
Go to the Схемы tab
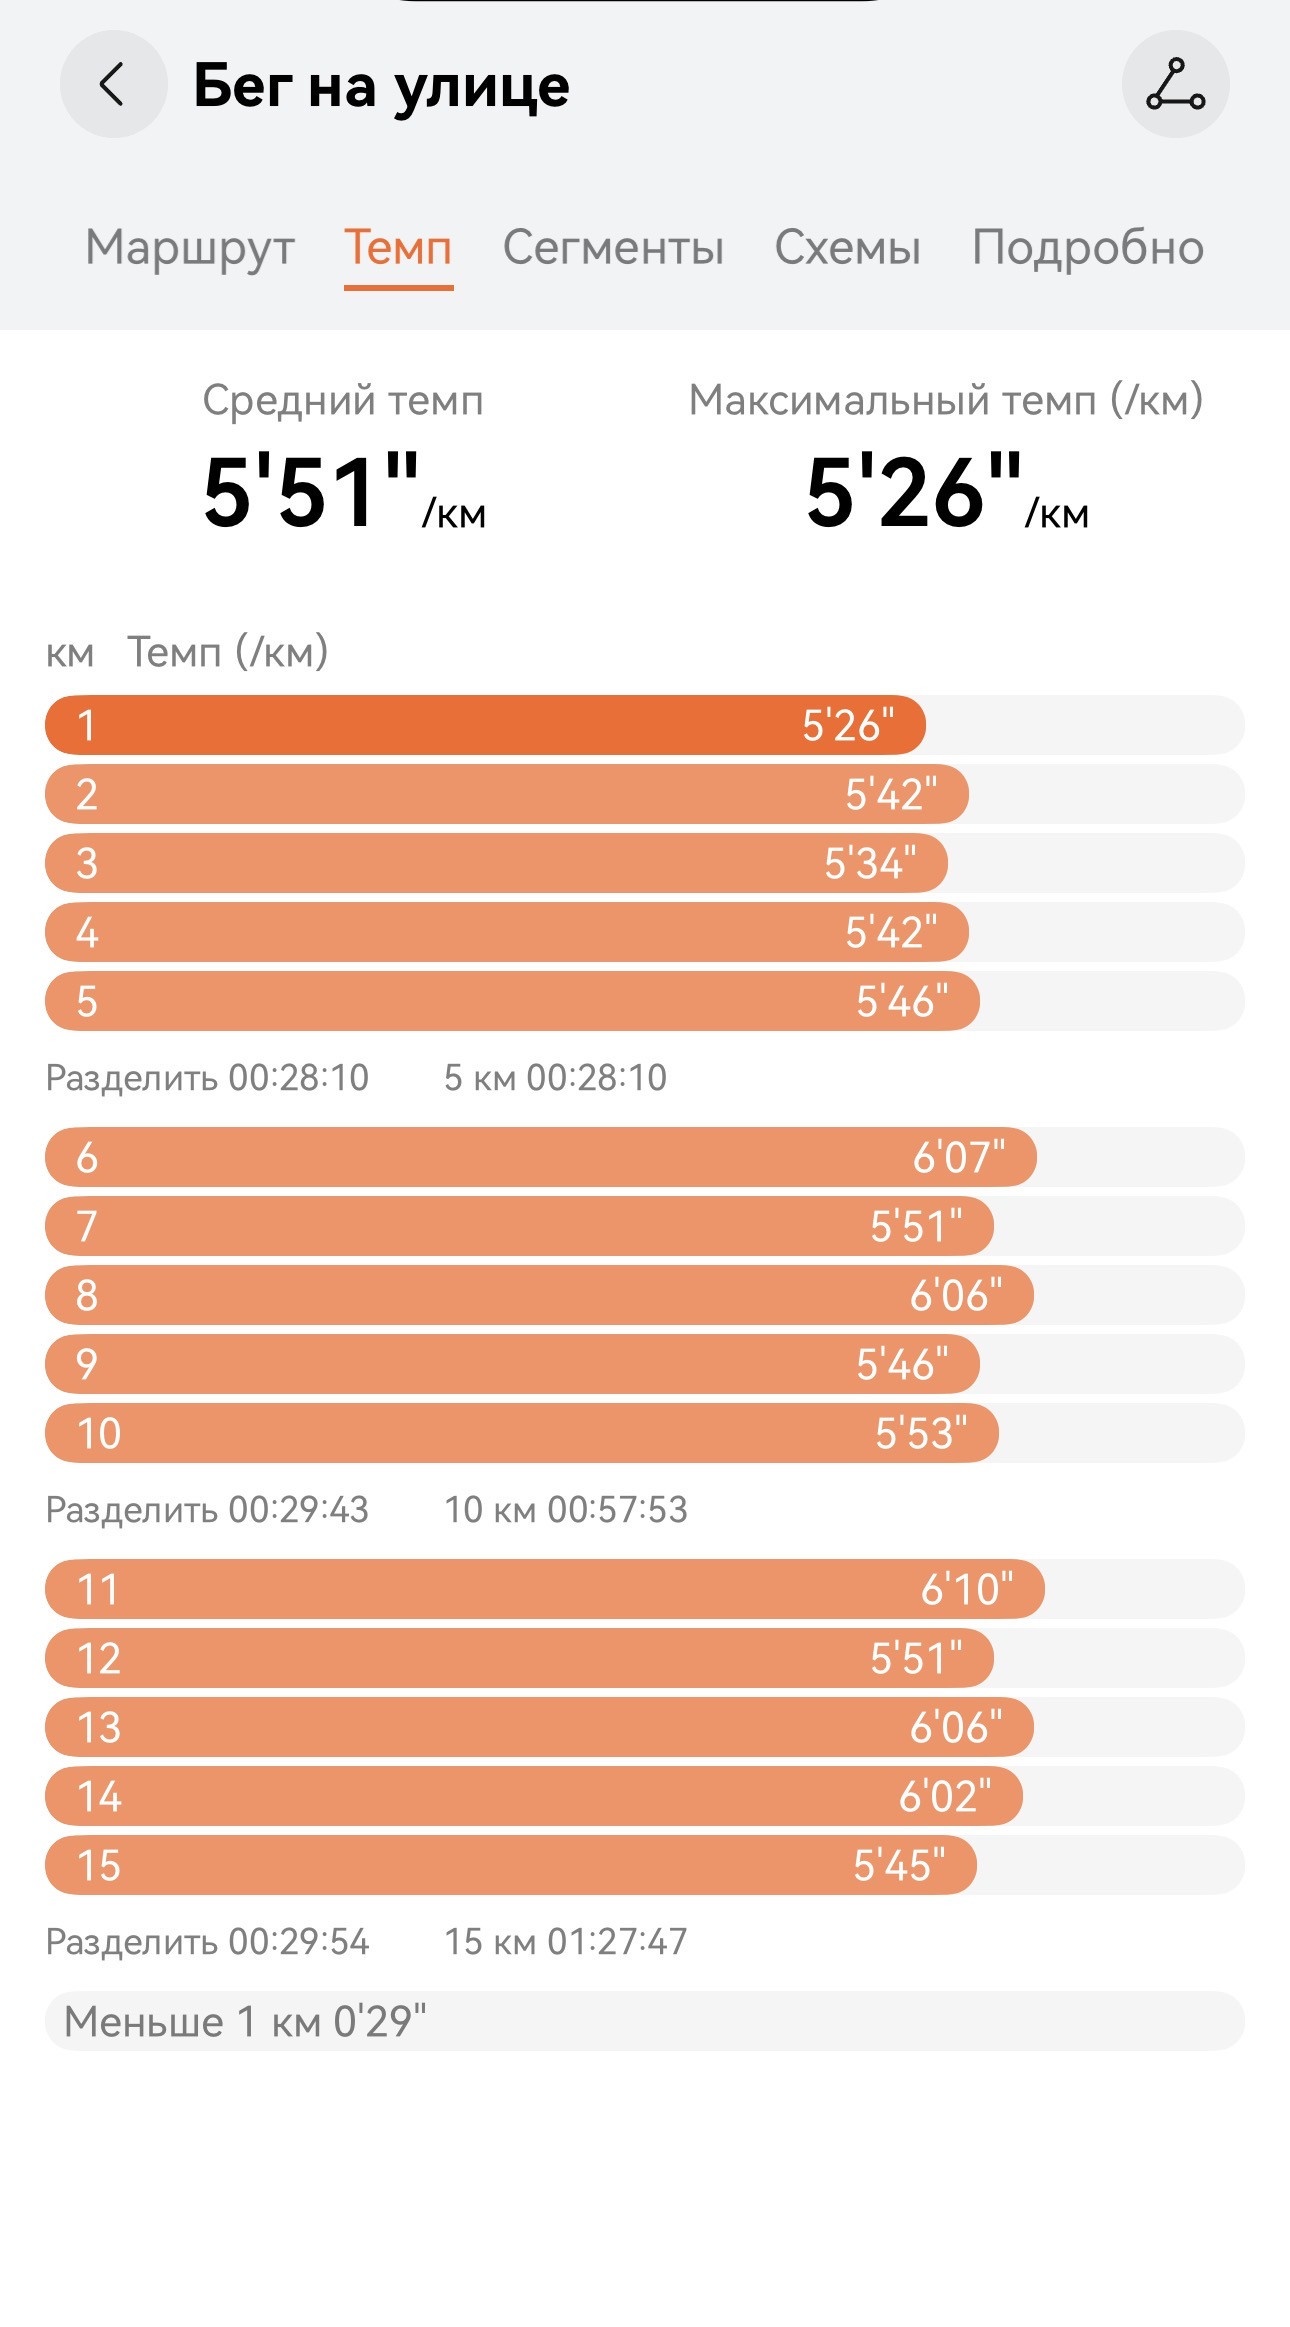point(848,247)
